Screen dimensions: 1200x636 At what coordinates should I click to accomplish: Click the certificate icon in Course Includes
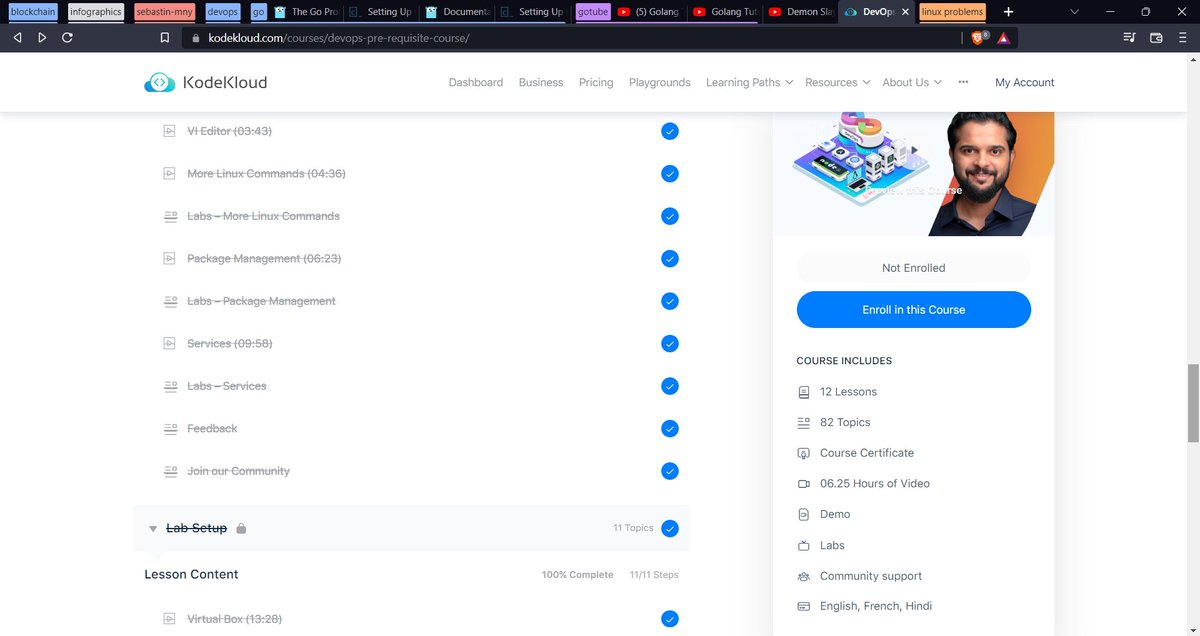point(803,453)
